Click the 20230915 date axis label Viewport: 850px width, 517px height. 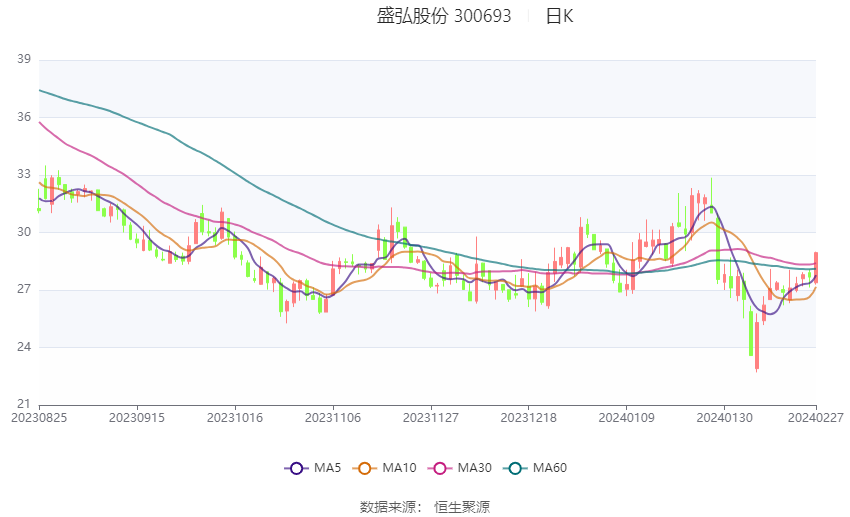coord(137,418)
